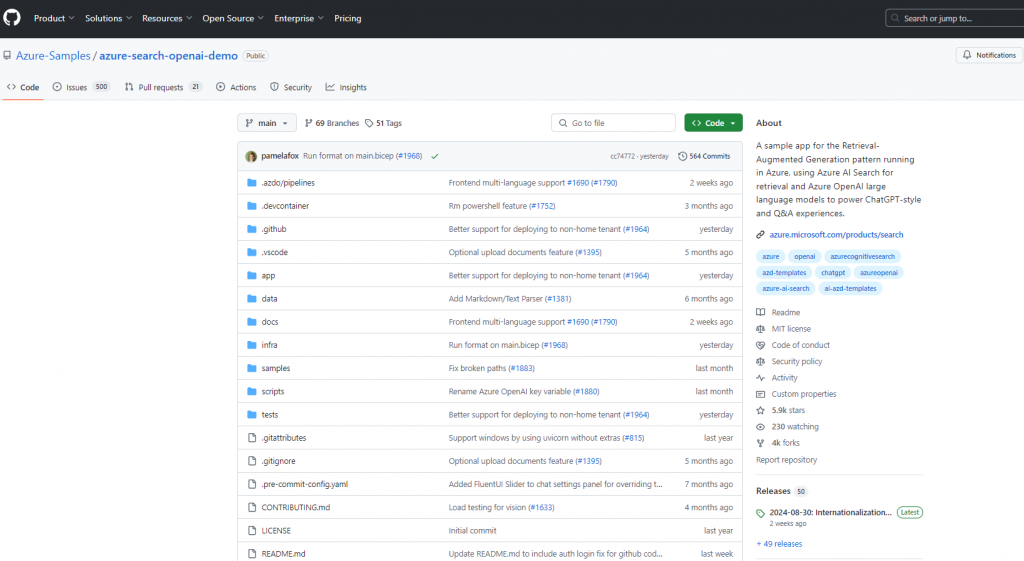This screenshot has width=1024, height=561.
Task: Click the repository icon before Azure-Samples
Action: [x=7, y=56]
